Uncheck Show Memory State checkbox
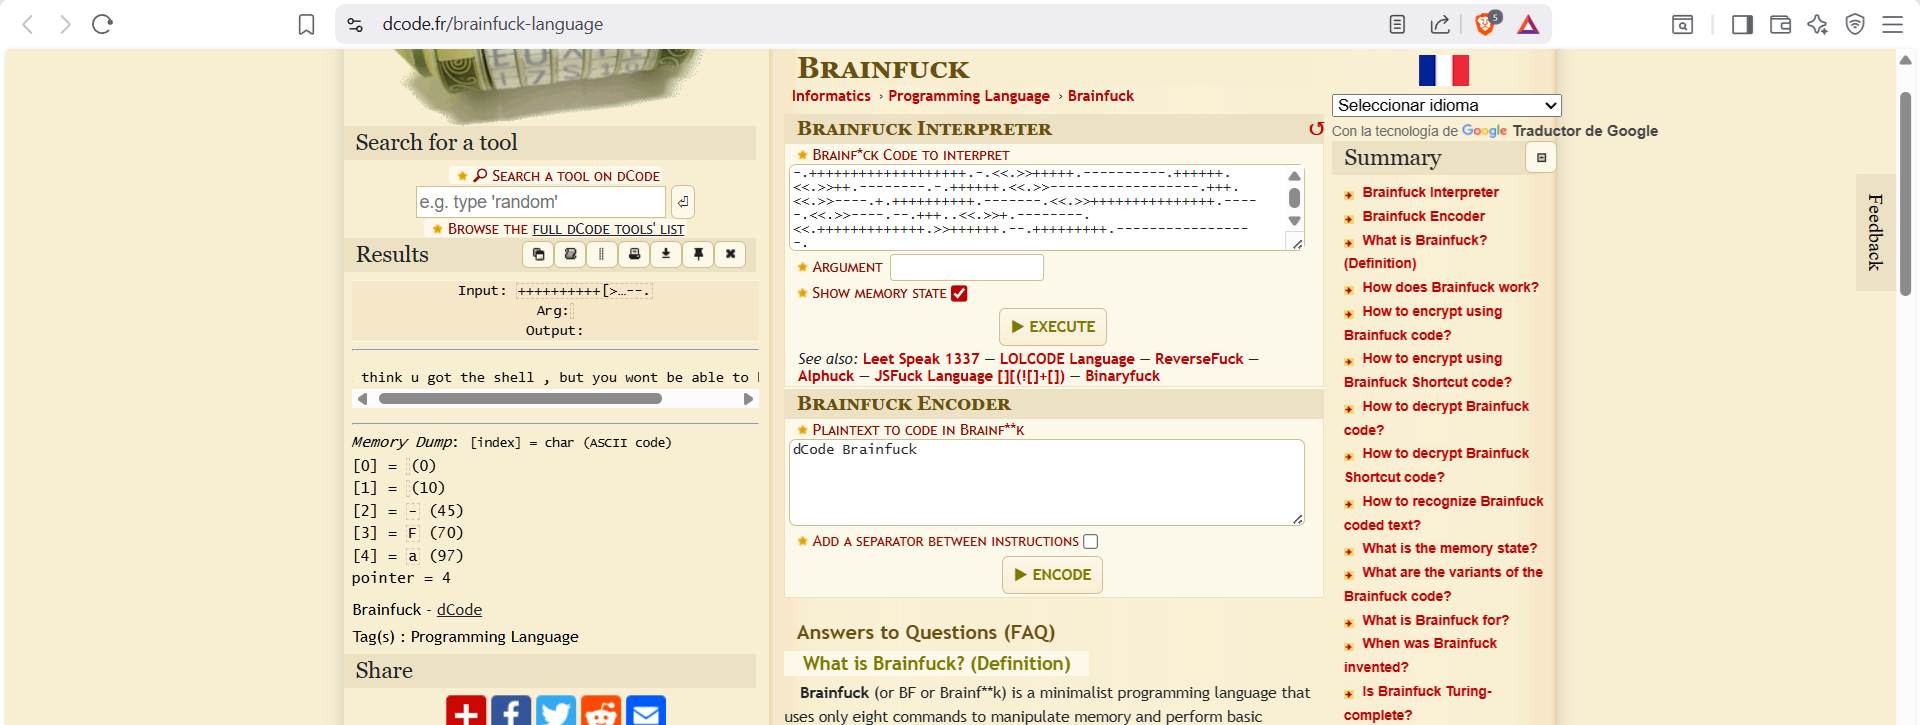The height and width of the screenshot is (725, 1920). (959, 293)
